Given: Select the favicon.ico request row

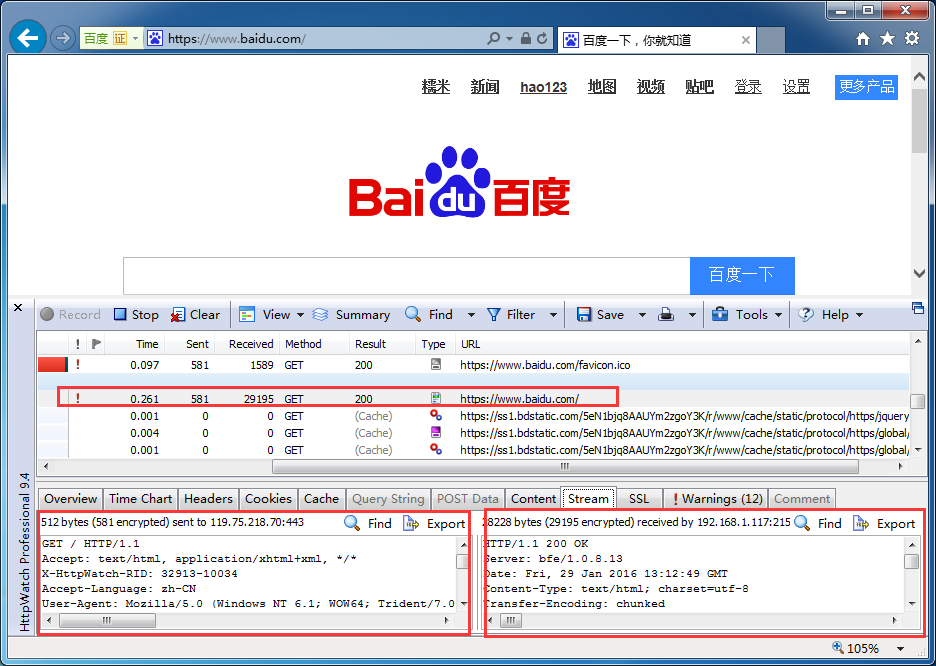Looking at the screenshot, I should click(x=473, y=365).
